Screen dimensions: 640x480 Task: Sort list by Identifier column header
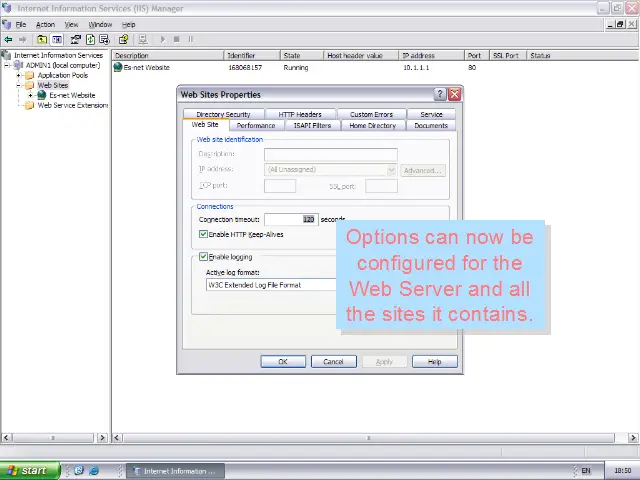pyautogui.click(x=252, y=56)
